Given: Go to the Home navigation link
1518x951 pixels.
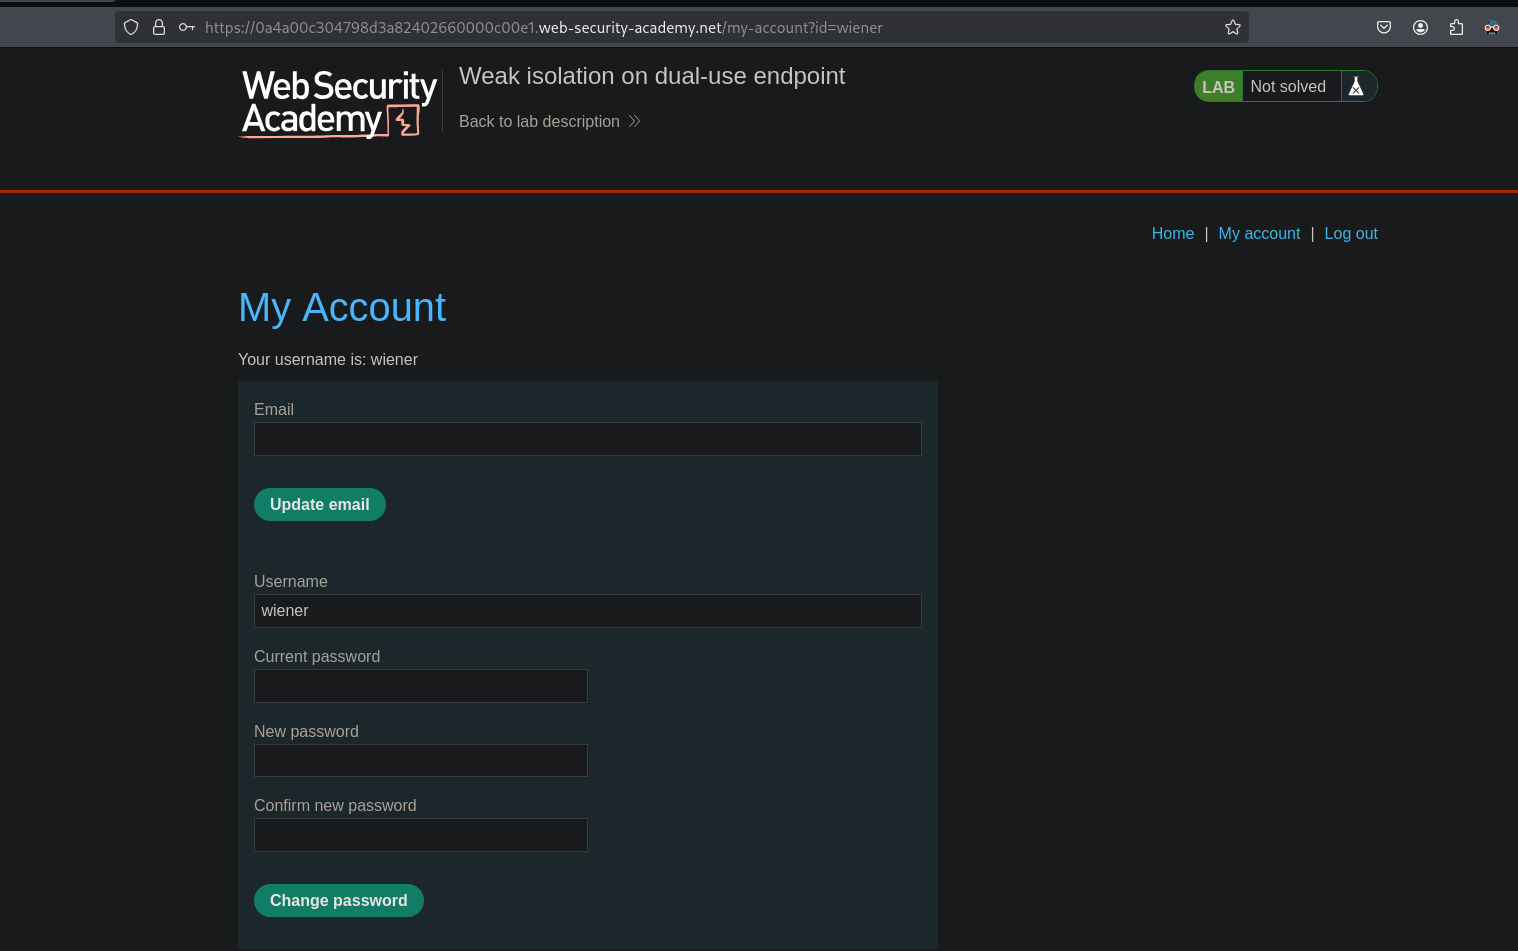Looking at the screenshot, I should click(x=1172, y=233).
